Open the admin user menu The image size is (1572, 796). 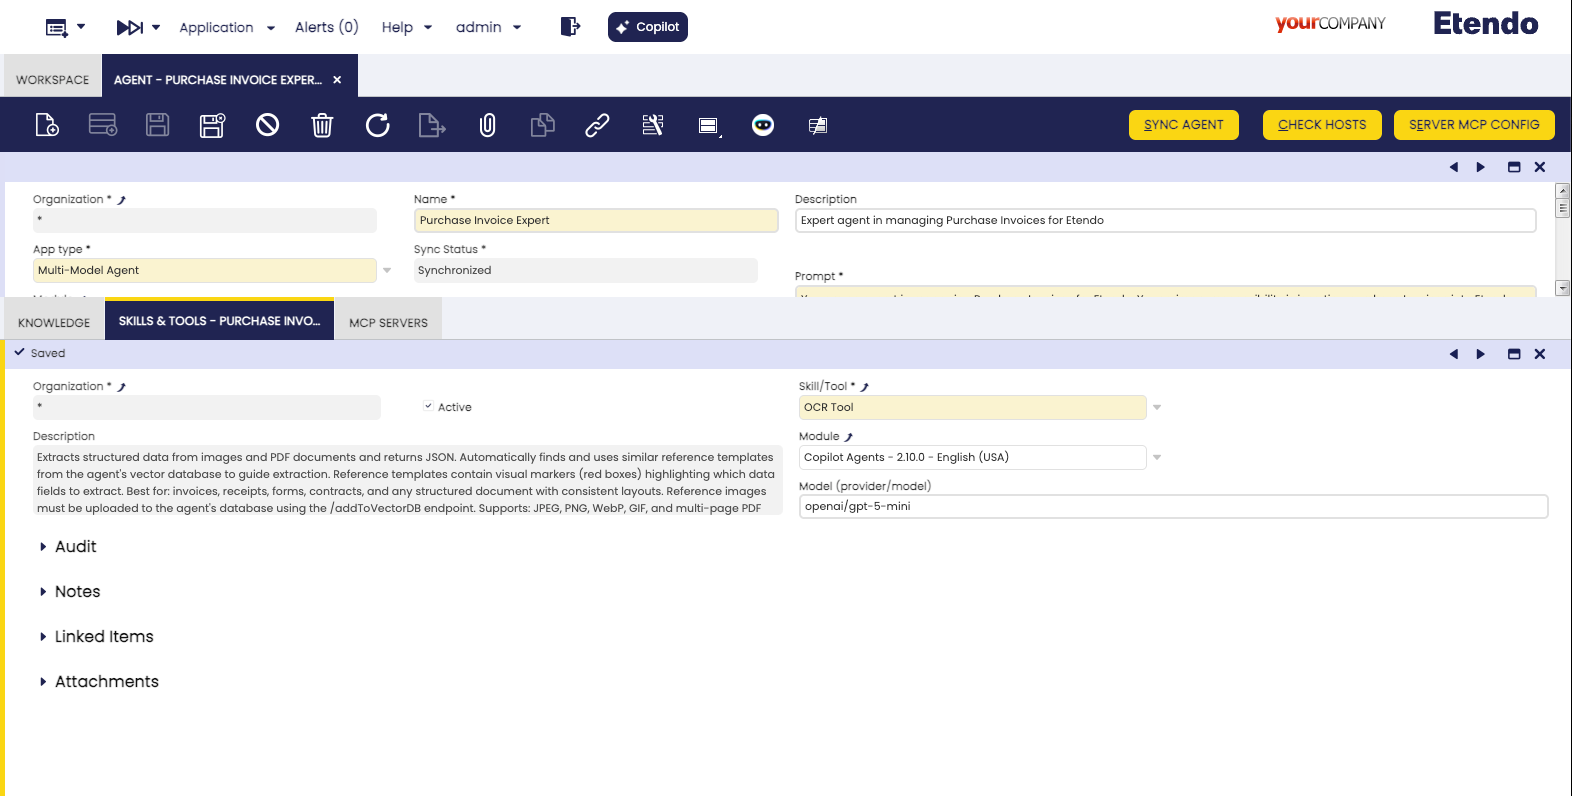(489, 27)
